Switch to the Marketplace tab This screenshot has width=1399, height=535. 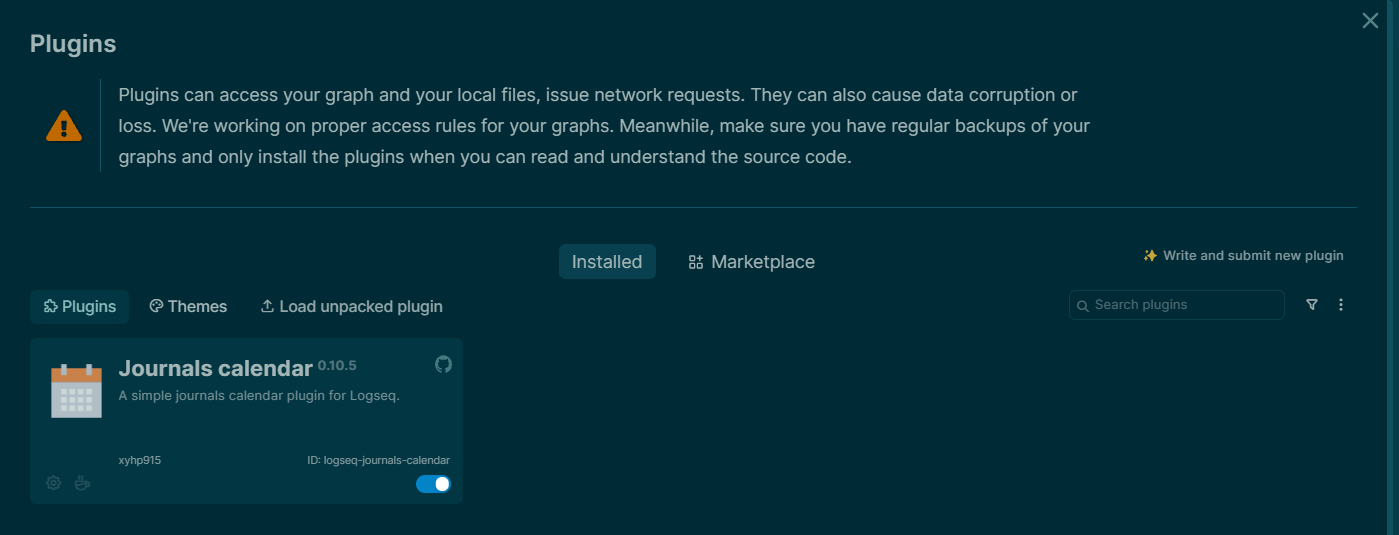(x=752, y=262)
